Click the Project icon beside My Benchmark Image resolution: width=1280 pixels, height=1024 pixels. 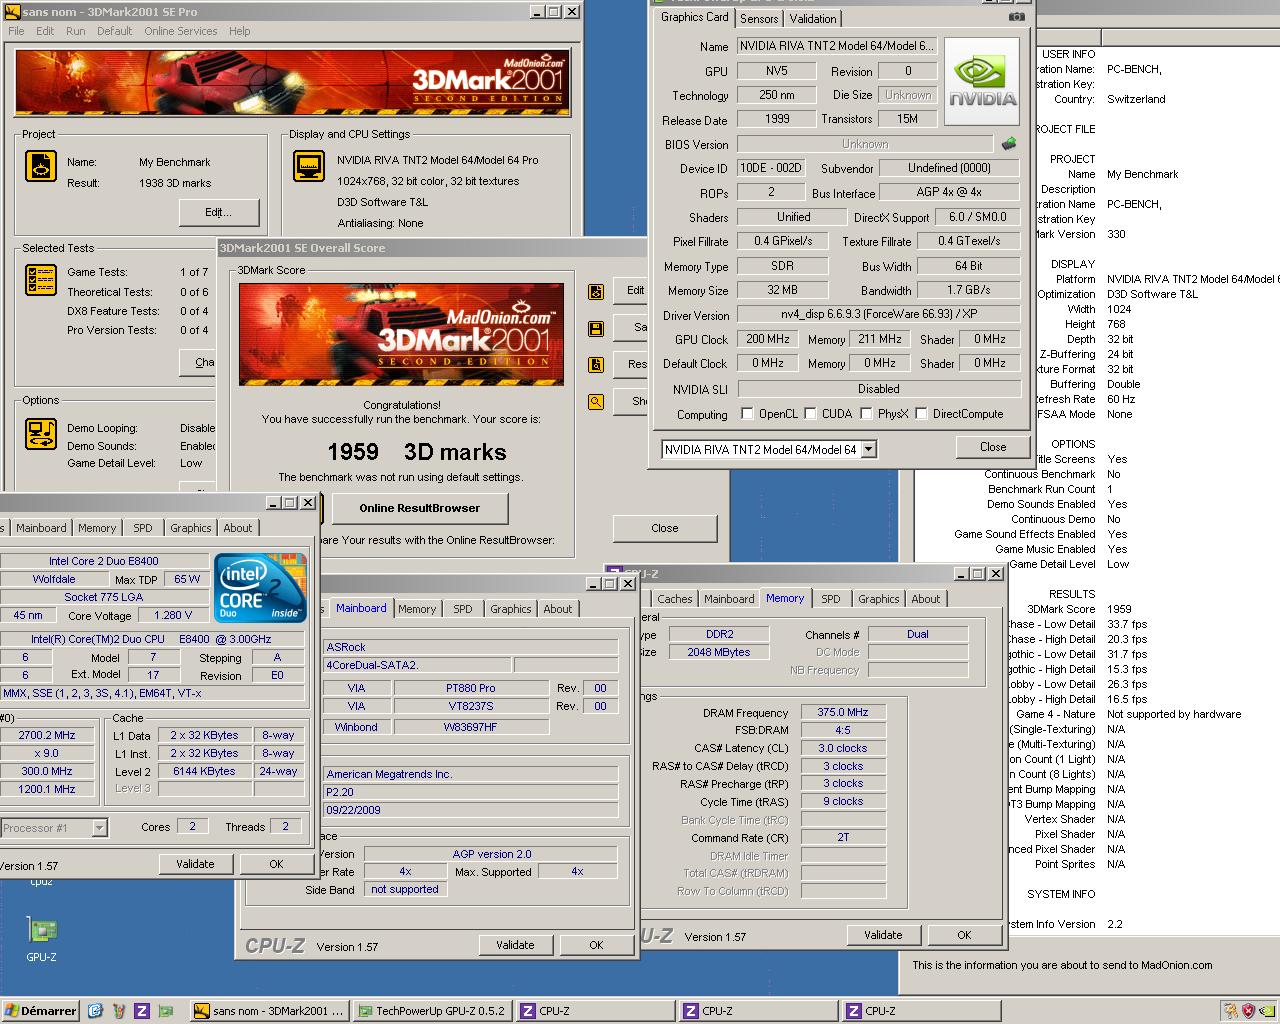[x=41, y=166]
